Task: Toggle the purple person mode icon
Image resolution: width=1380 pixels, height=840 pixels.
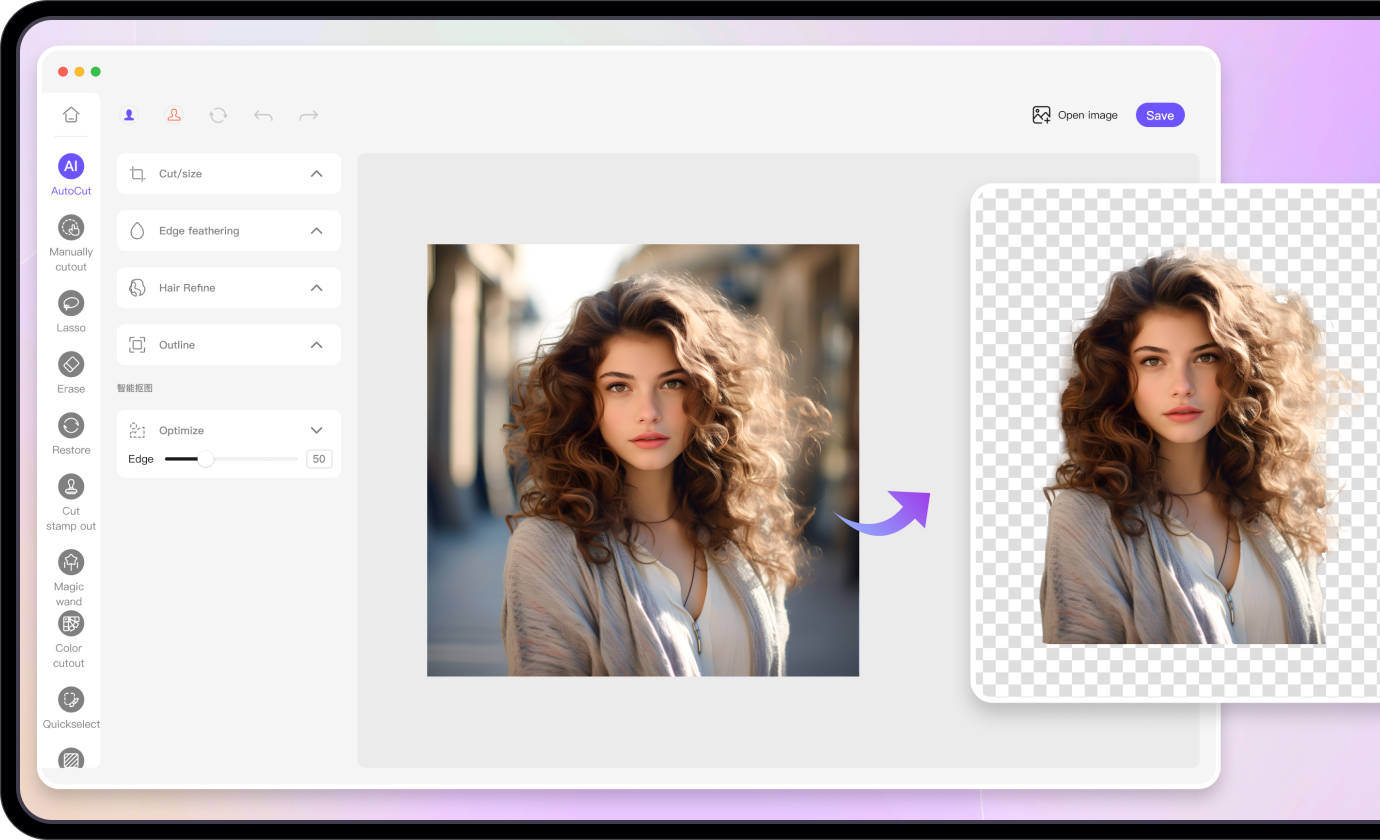Action: (129, 115)
